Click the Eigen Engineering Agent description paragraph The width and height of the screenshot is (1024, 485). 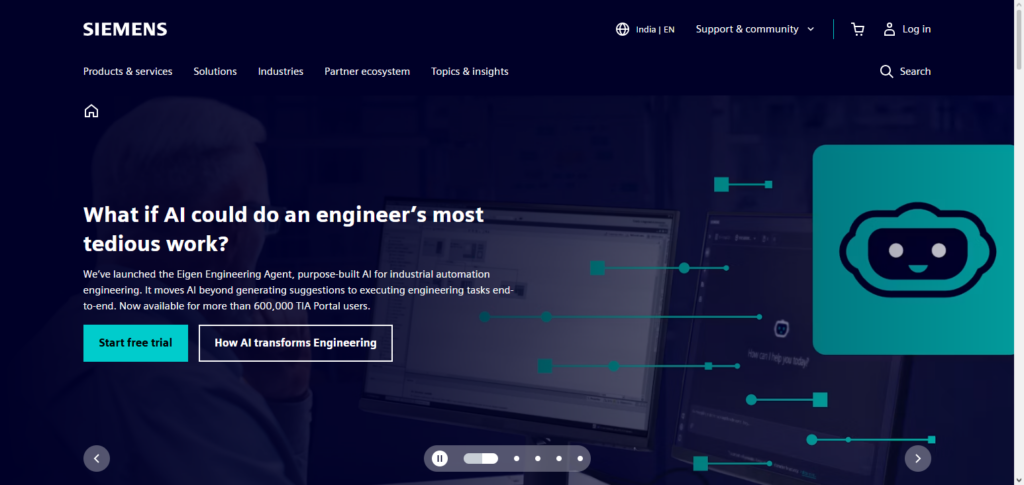pyautogui.click(x=298, y=290)
